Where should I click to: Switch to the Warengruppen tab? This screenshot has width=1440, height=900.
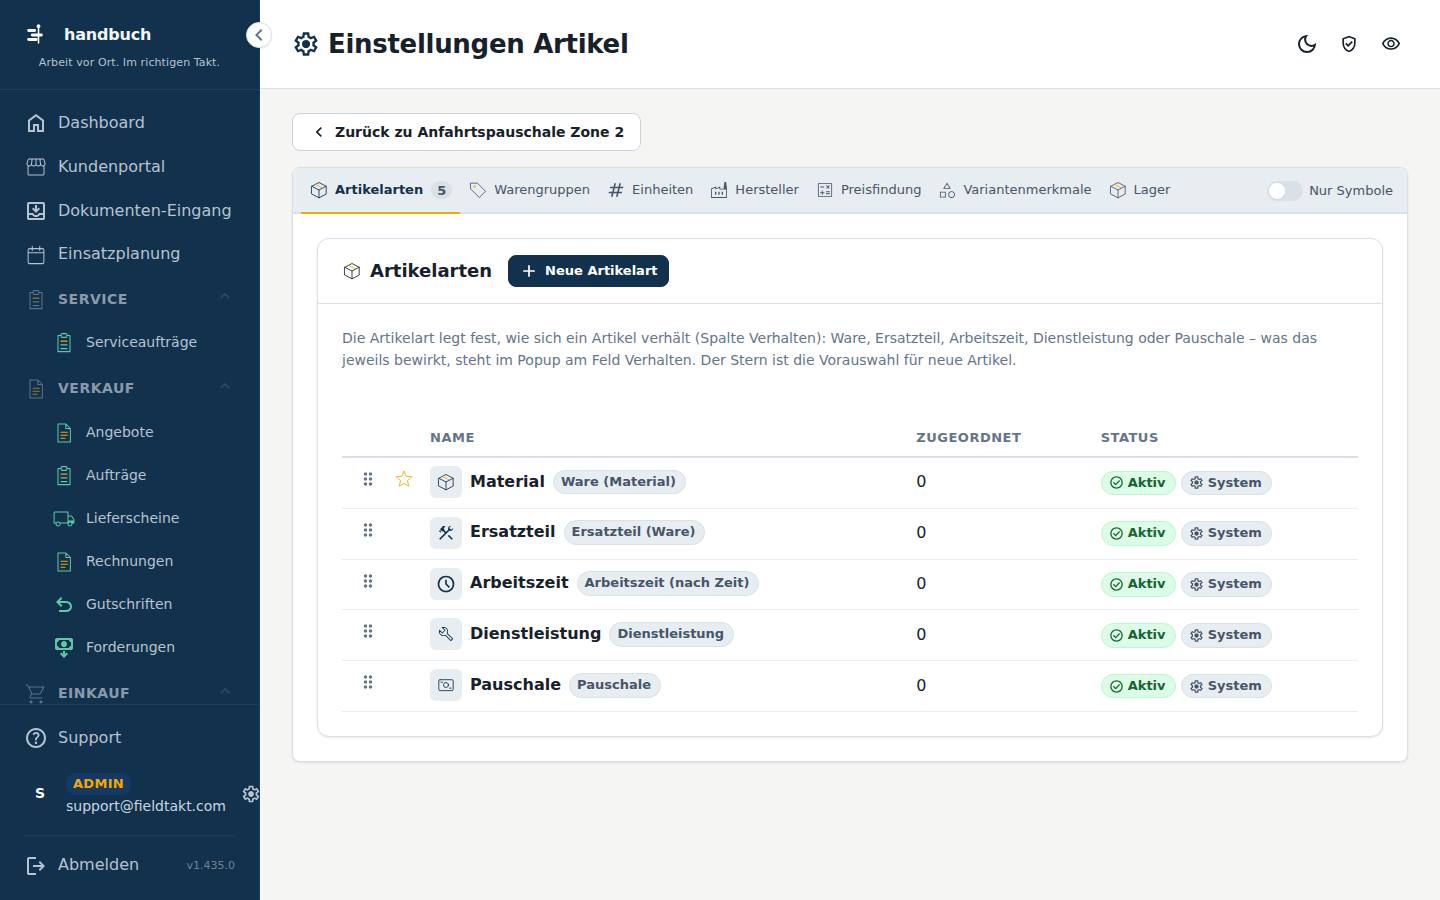click(530, 190)
